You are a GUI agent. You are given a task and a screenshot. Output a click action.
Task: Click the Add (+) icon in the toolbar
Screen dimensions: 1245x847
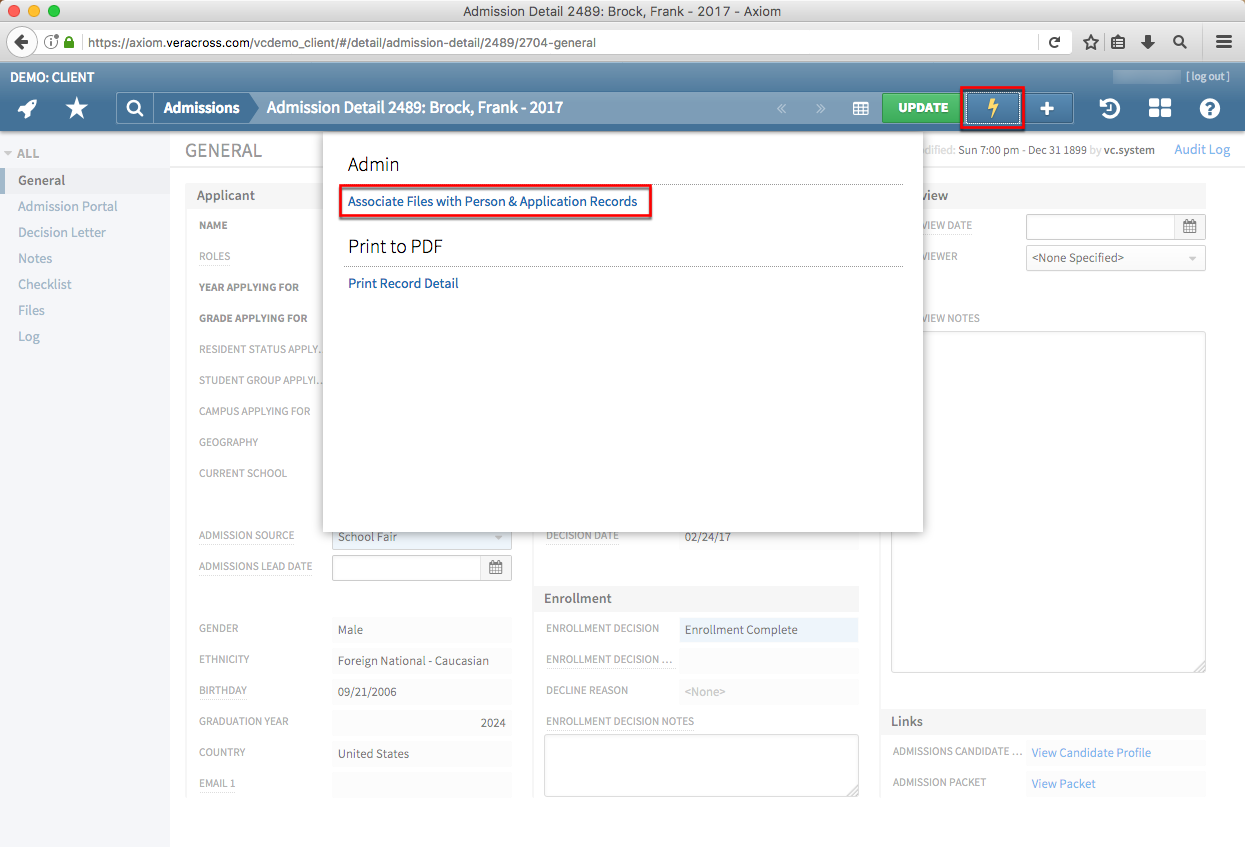point(1046,107)
